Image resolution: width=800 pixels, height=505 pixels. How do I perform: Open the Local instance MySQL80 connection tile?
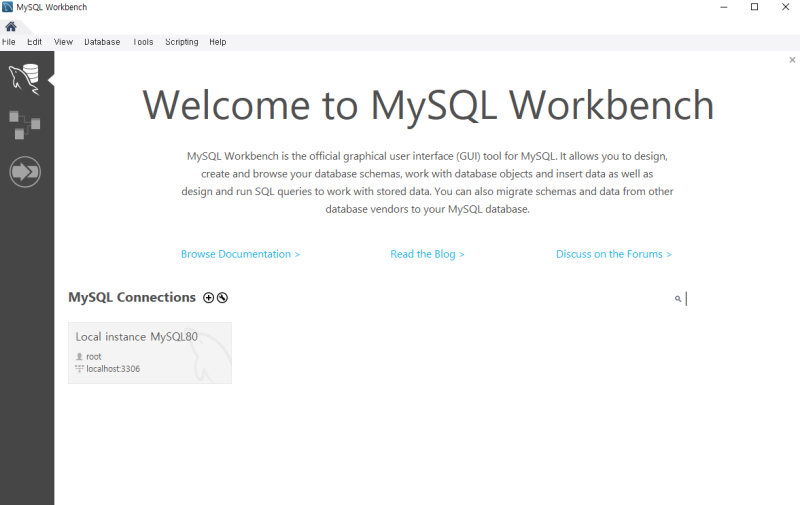(x=150, y=352)
